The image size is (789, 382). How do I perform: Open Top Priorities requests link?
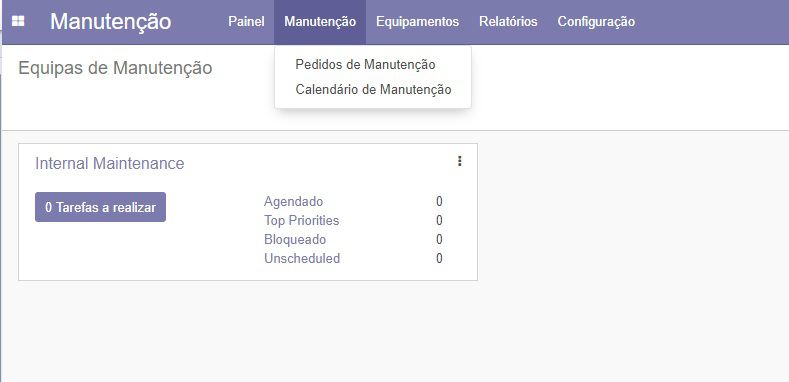click(x=301, y=220)
